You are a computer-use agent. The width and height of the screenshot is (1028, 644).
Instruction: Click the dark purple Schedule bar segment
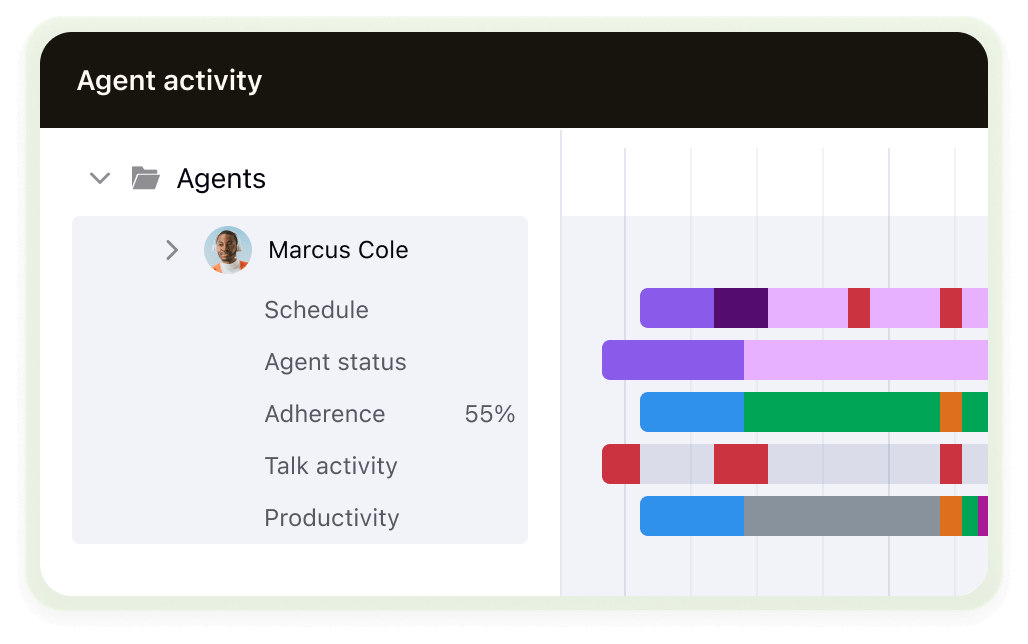tap(740, 310)
